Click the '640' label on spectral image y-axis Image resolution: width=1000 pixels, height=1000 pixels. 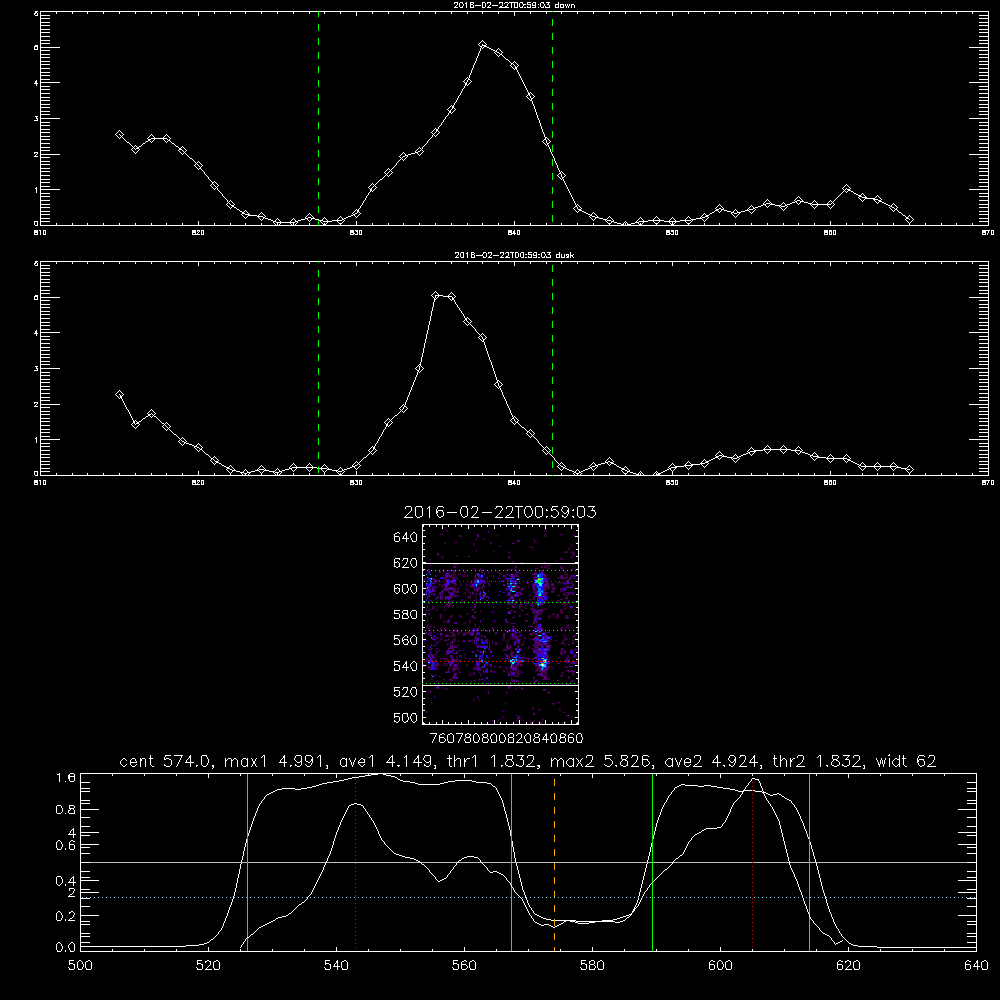(x=406, y=537)
